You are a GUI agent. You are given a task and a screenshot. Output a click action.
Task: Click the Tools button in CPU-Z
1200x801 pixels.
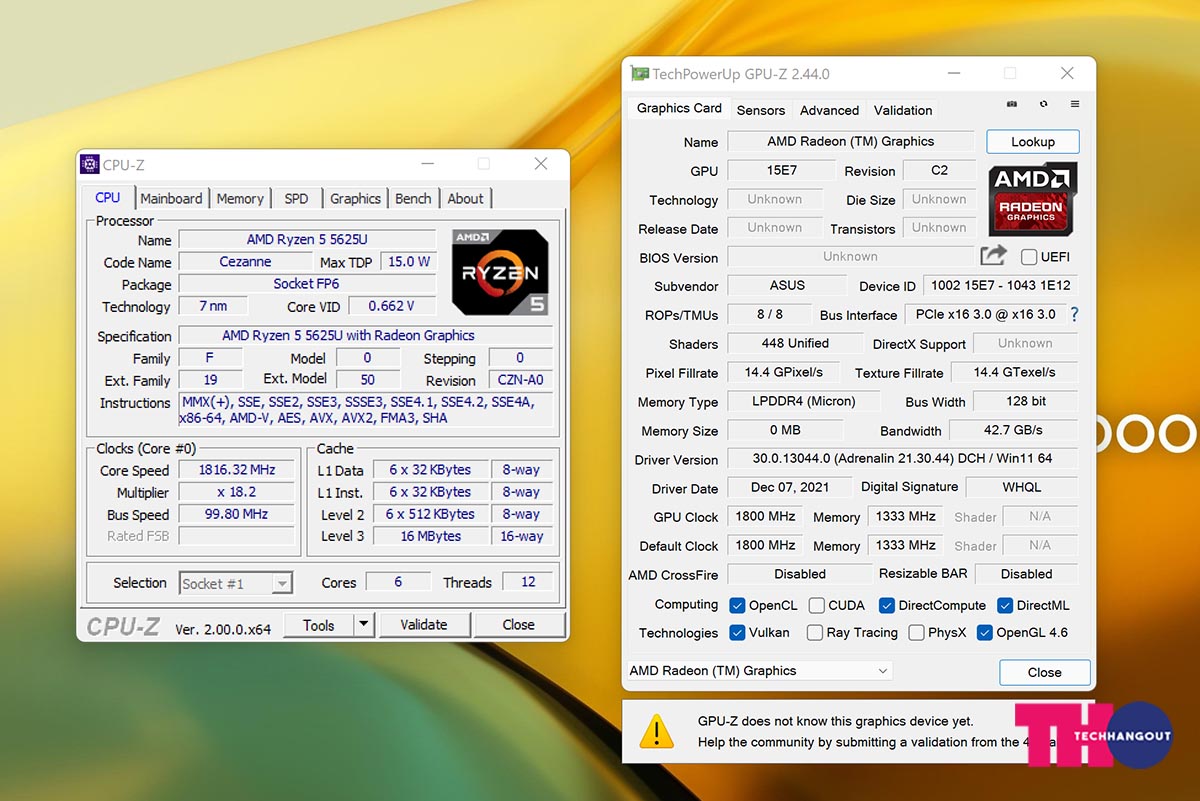(319, 625)
